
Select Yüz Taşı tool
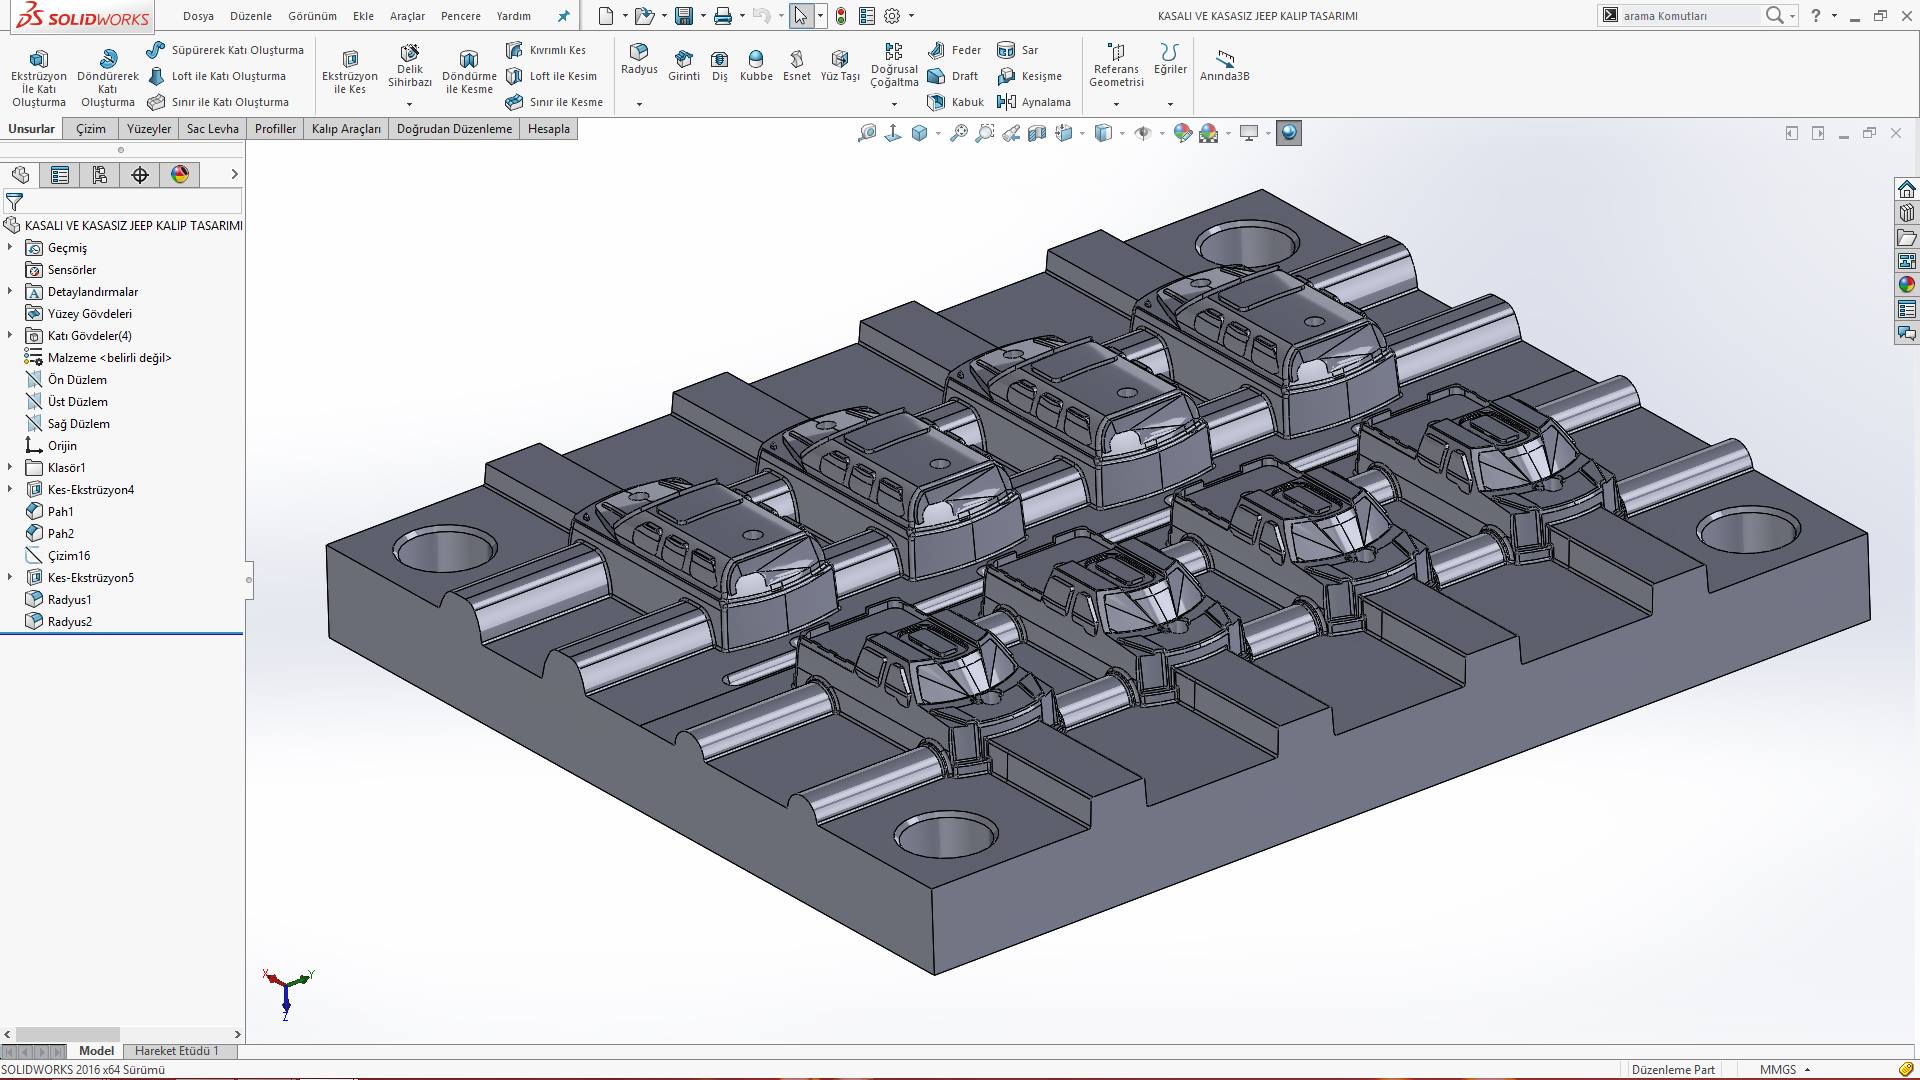(840, 66)
